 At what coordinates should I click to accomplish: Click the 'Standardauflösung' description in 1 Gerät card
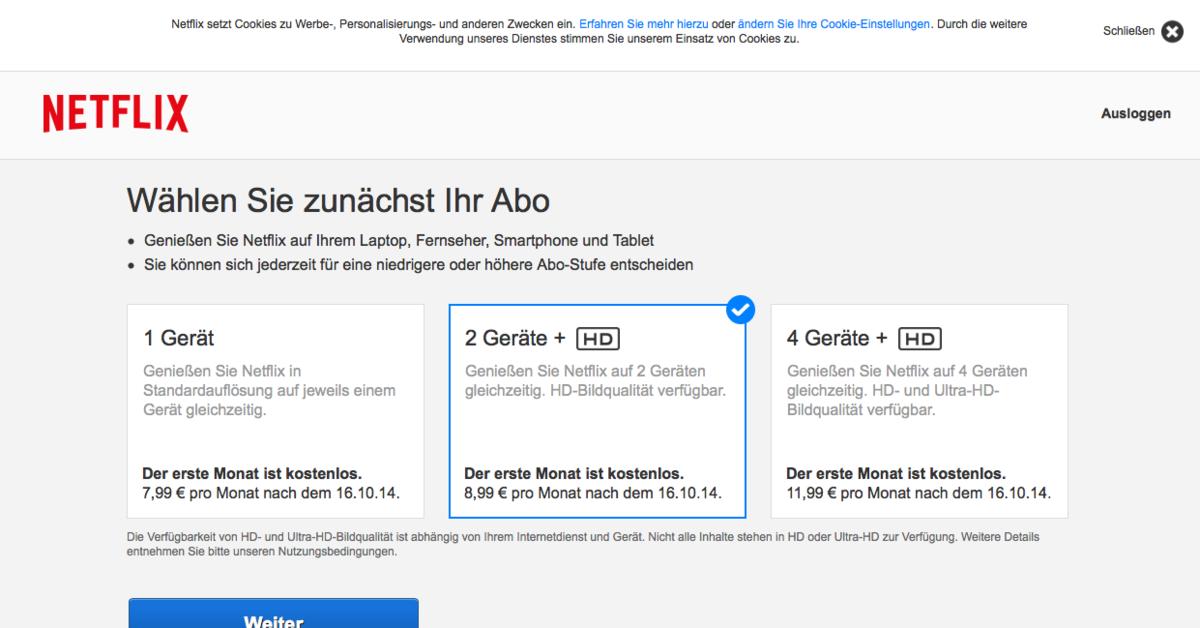click(x=270, y=390)
